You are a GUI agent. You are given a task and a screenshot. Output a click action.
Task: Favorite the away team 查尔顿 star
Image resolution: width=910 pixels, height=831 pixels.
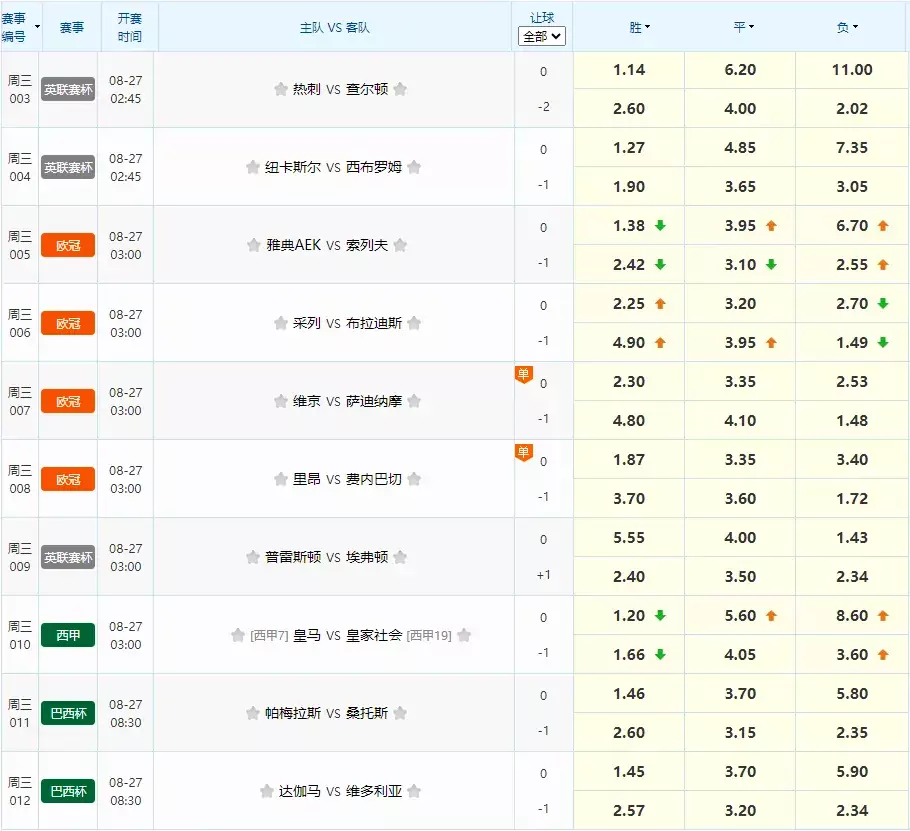[x=400, y=89]
